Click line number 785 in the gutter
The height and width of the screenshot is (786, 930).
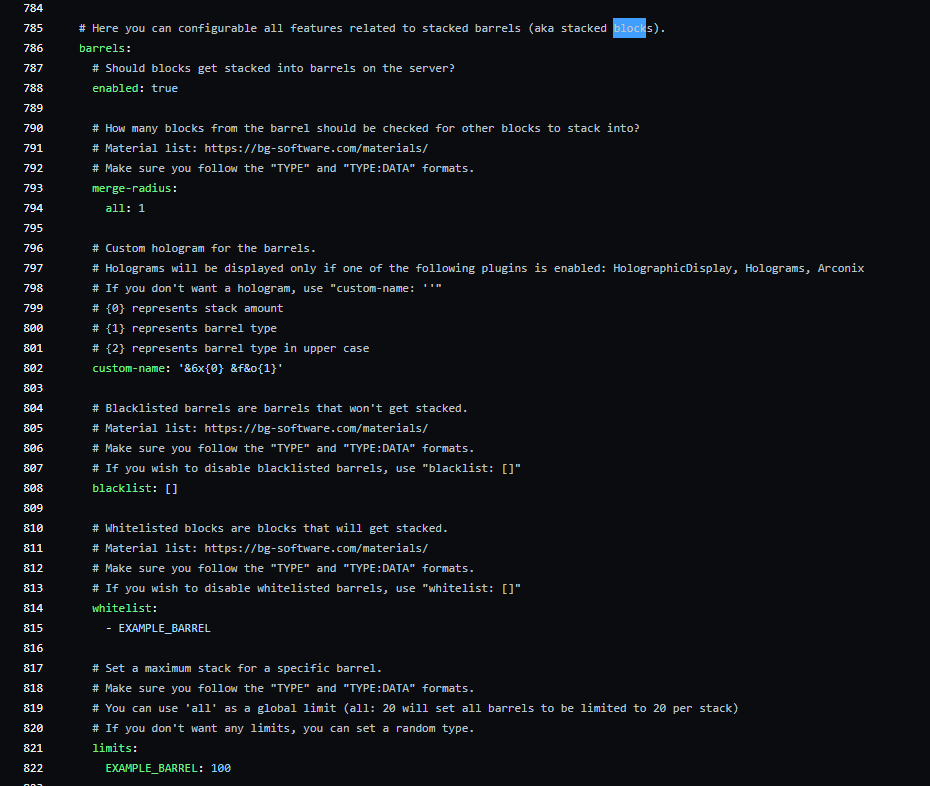point(32,28)
